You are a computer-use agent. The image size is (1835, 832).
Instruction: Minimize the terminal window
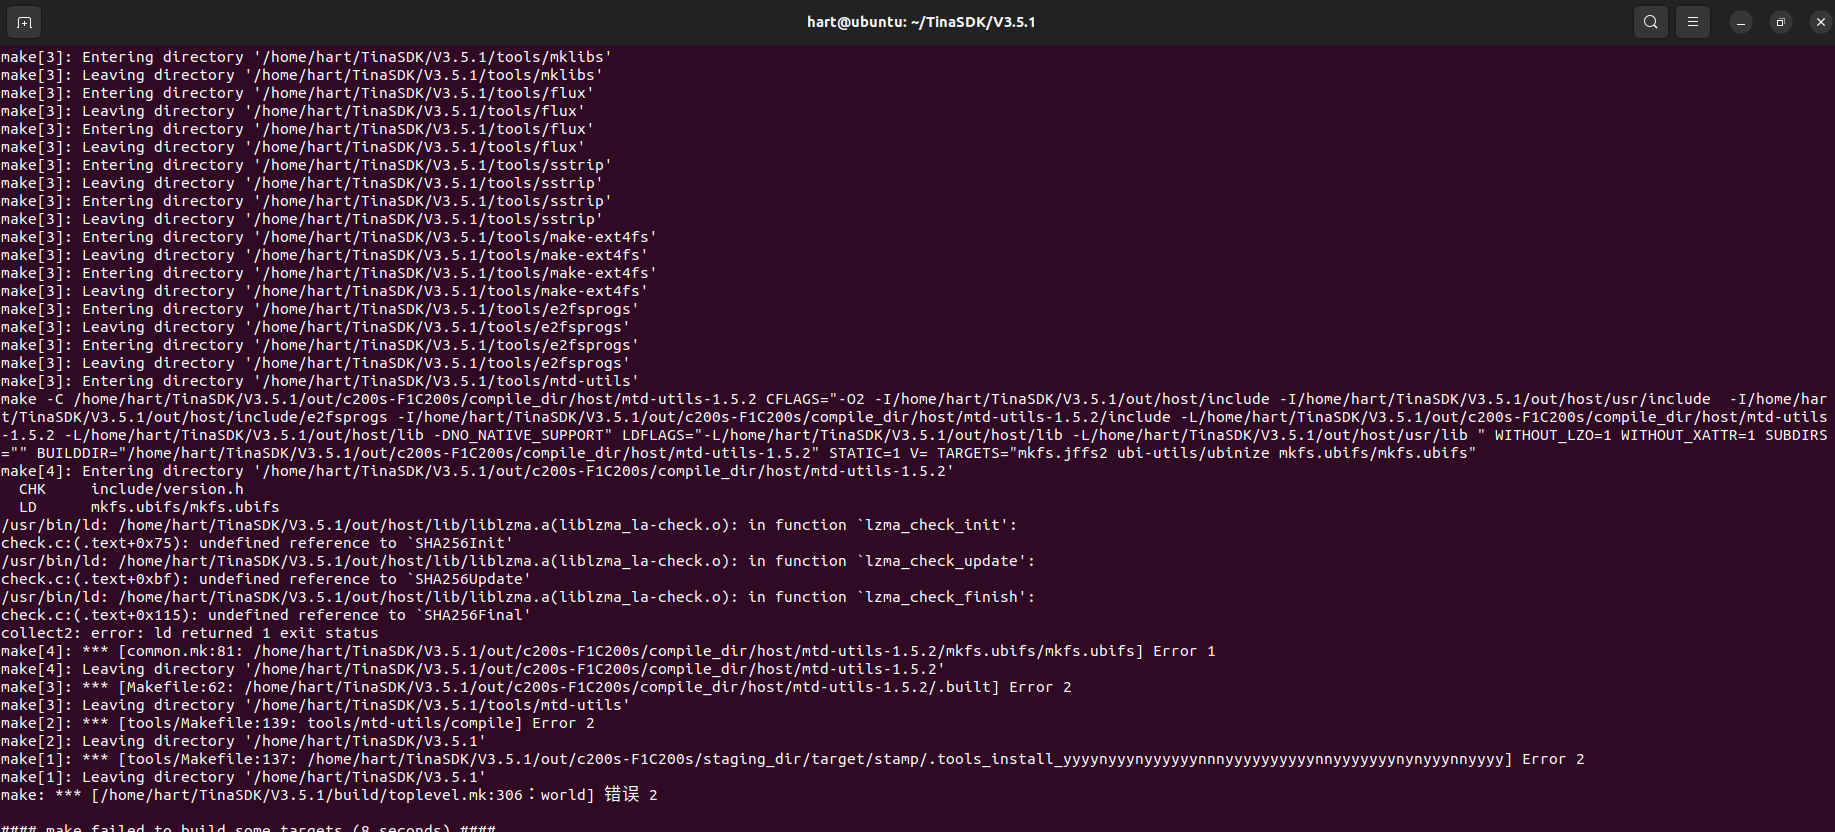pos(1741,22)
